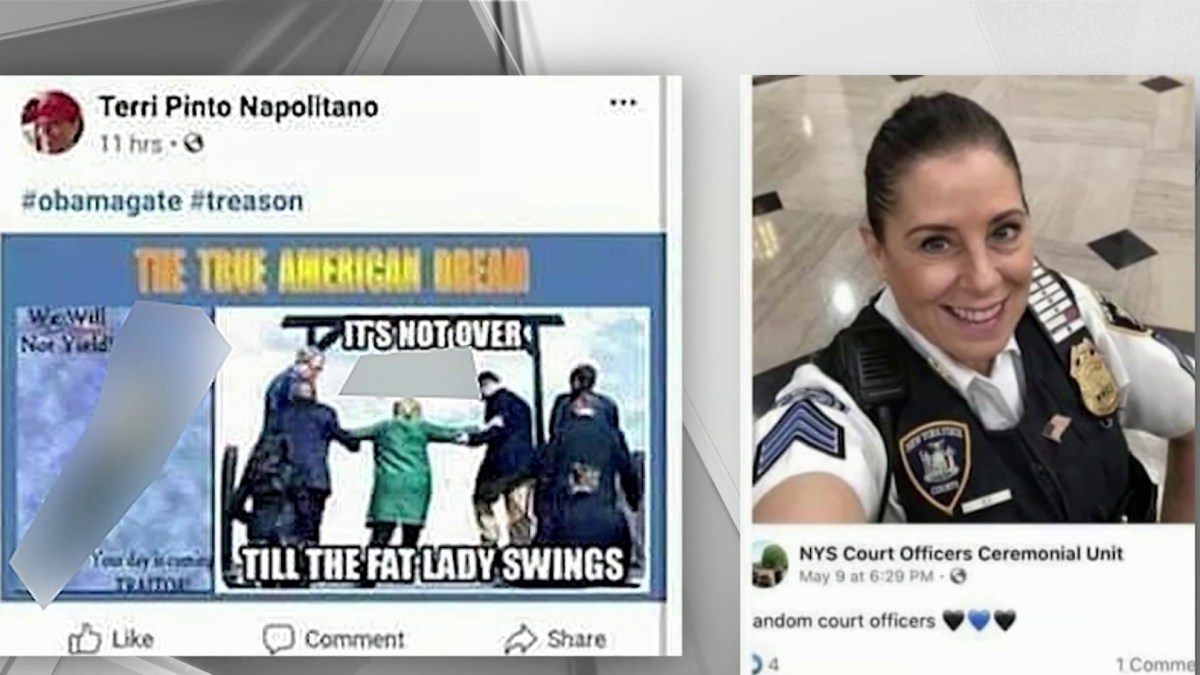Open the three-dot post options menu
Viewport: 1200px width, 675px height.
tap(623, 103)
